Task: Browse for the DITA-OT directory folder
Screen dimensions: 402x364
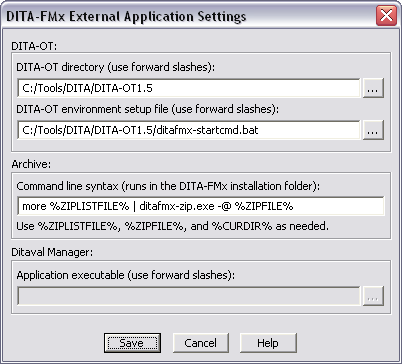Action: pos(373,88)
